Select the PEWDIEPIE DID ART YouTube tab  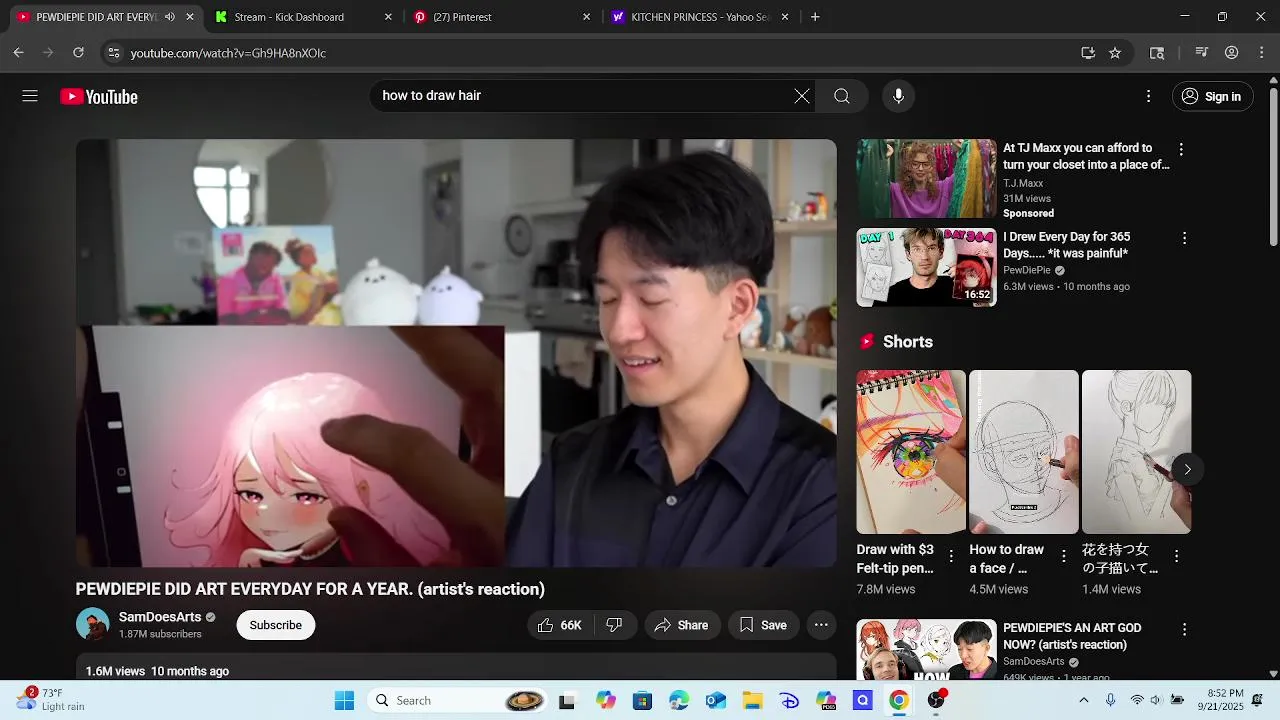[x=96, y=17]
